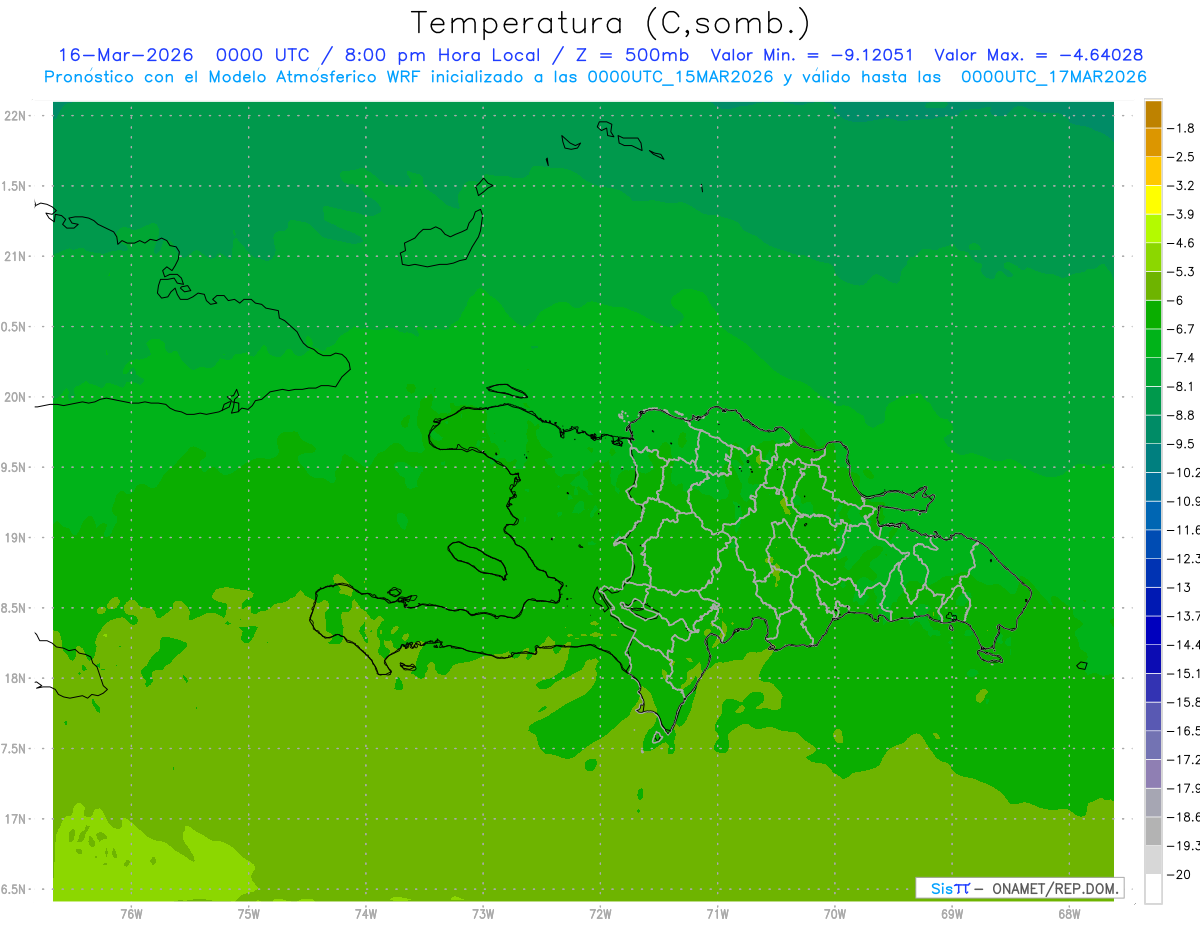Click the '20N' latitude label
The width and height of the screenshot is (1200, 927).
coord(14,397)
